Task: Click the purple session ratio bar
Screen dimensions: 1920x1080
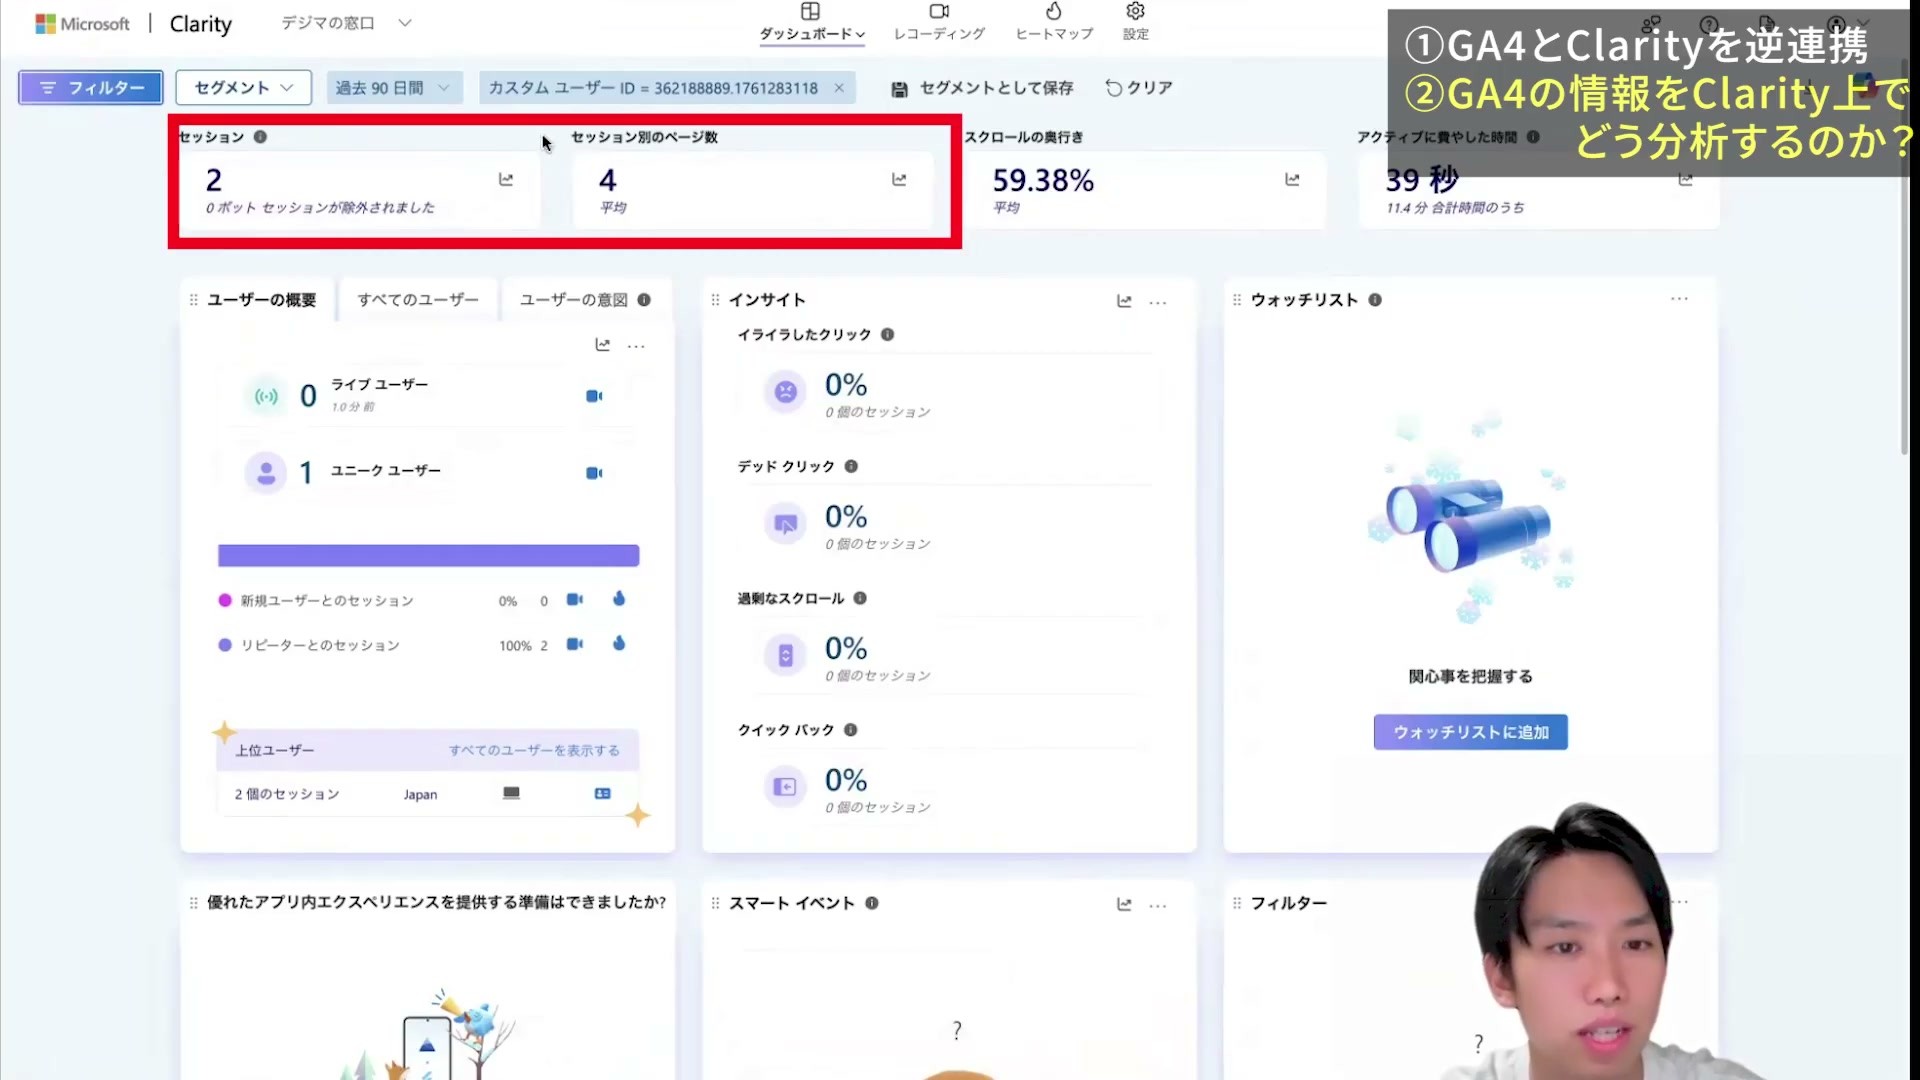Action: point(428,556)
